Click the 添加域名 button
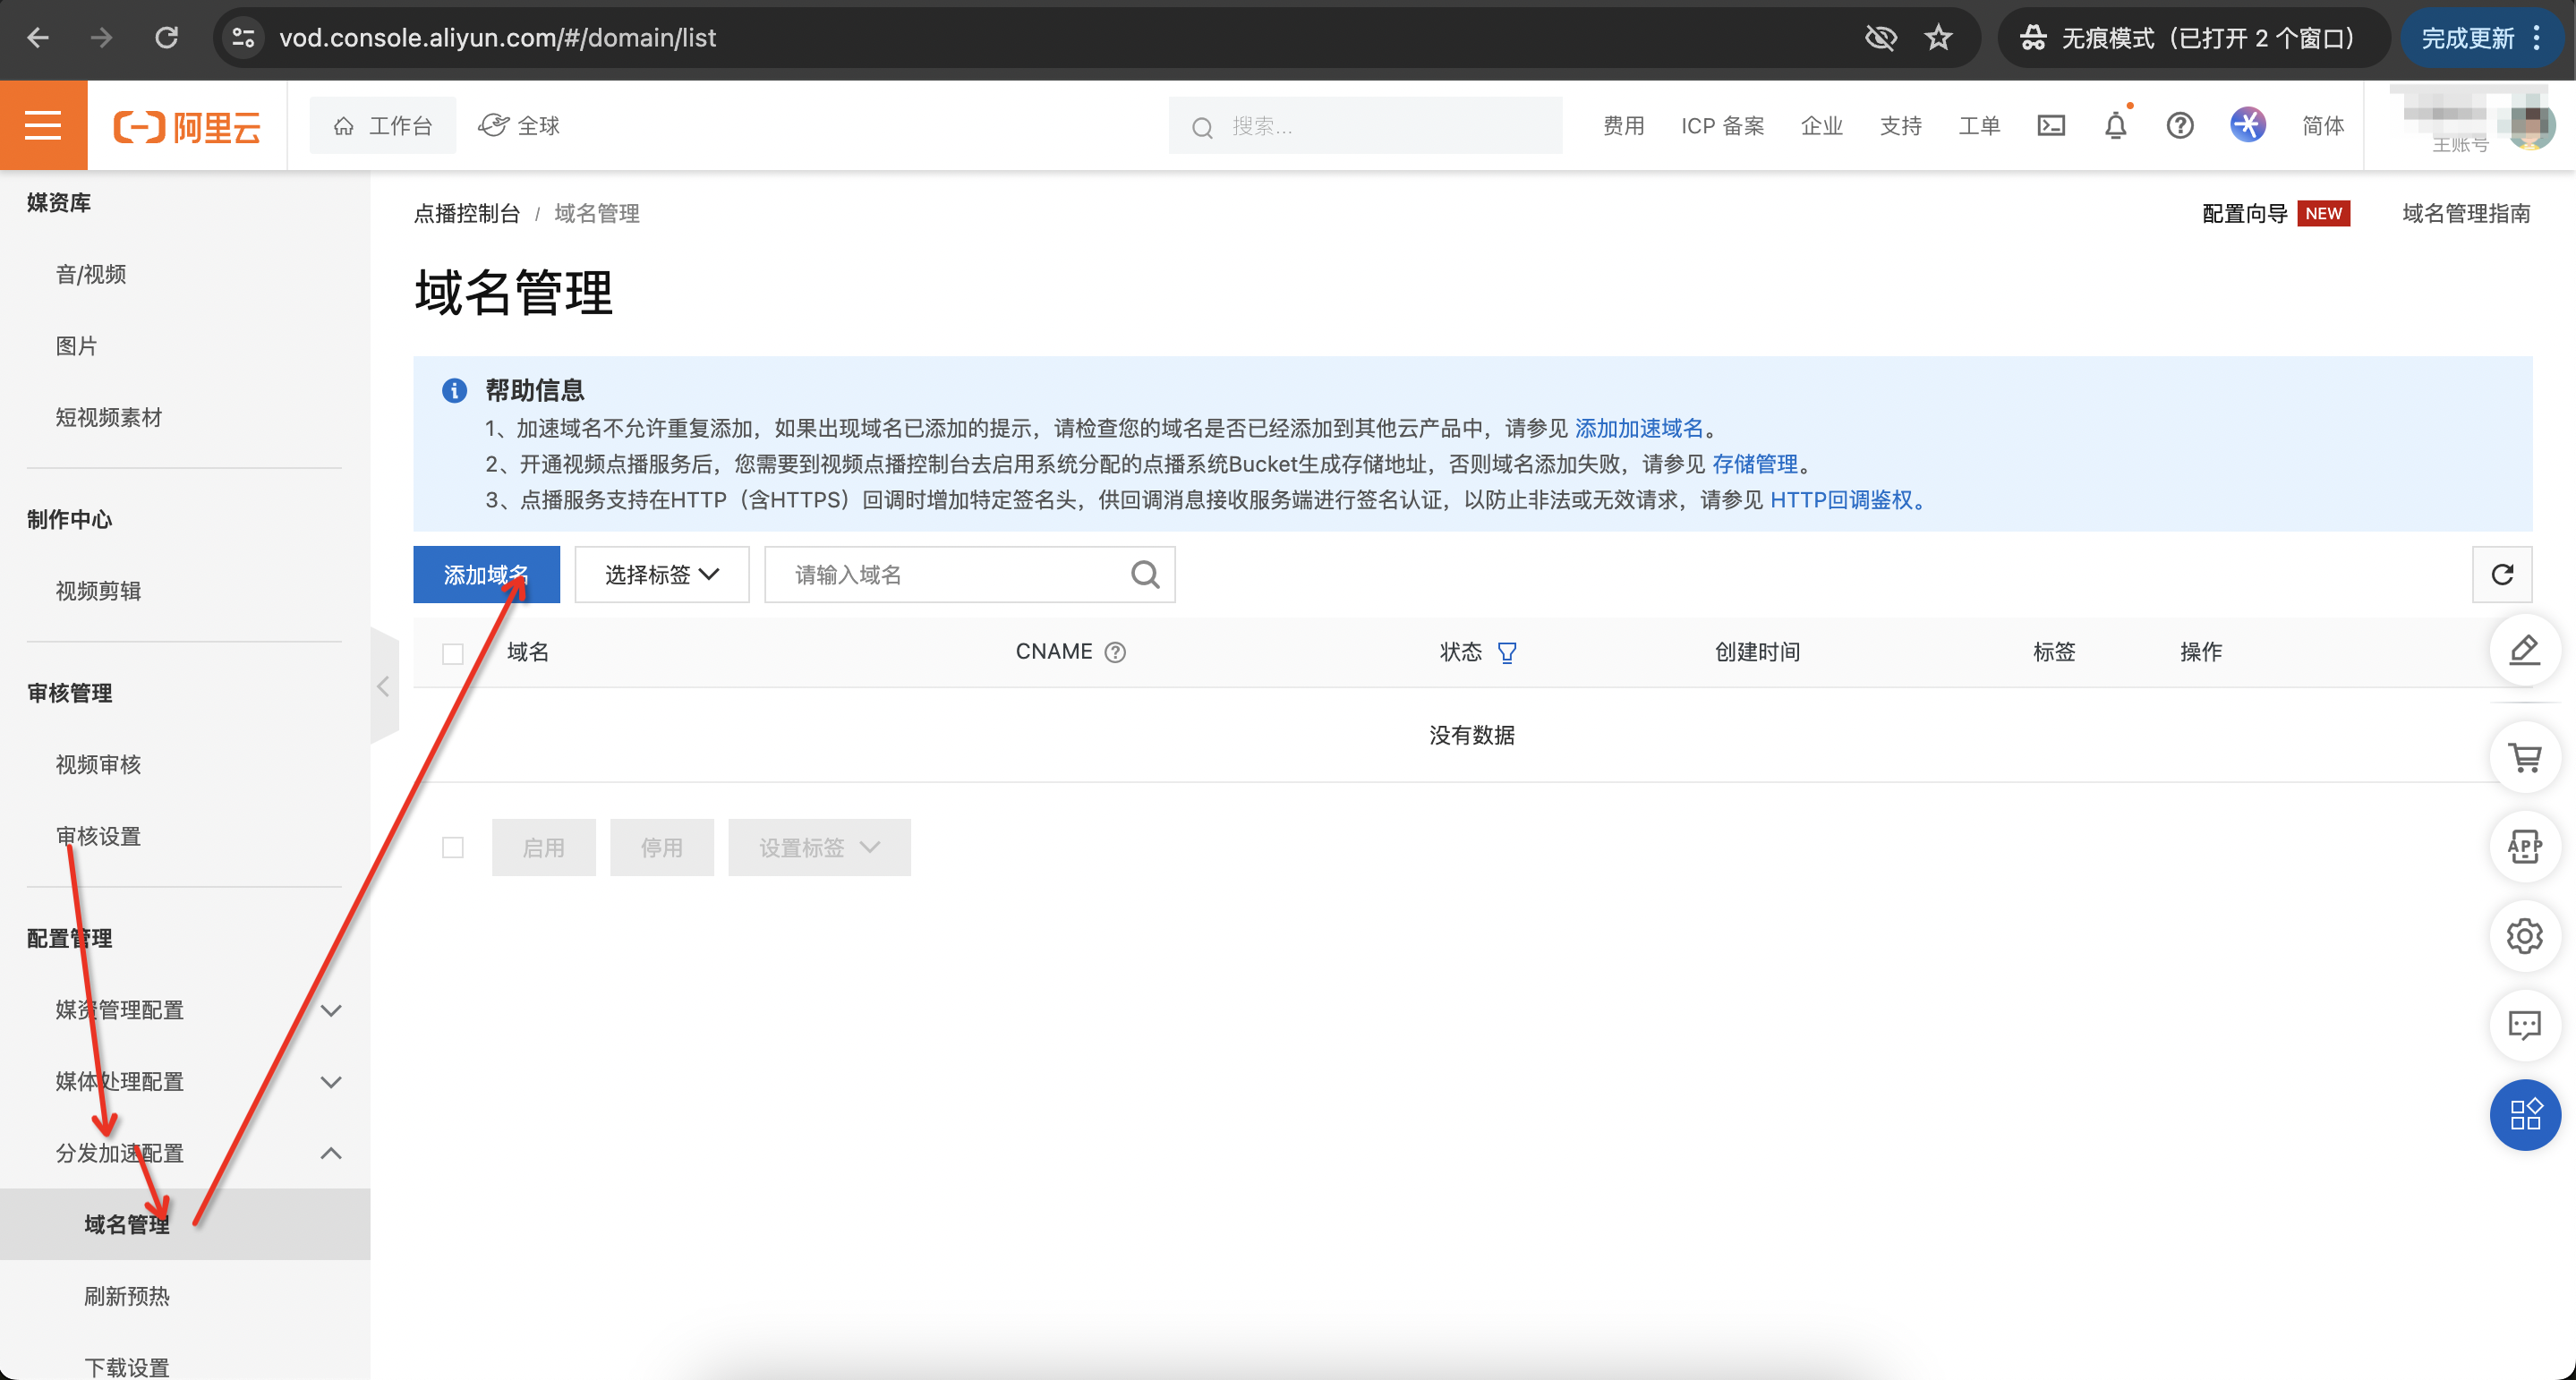The image size is (2576, 1380). click(486, 575)
